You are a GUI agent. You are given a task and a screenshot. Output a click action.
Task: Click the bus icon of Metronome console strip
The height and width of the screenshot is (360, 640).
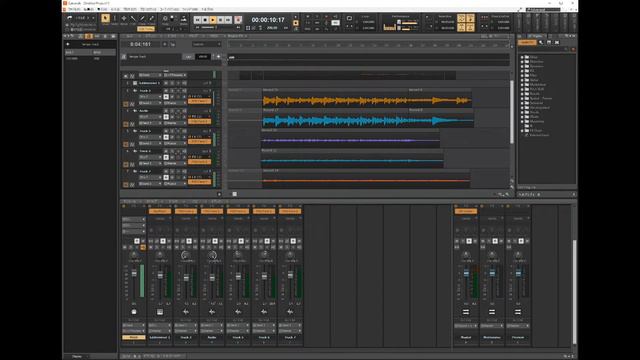click(492, 312)
